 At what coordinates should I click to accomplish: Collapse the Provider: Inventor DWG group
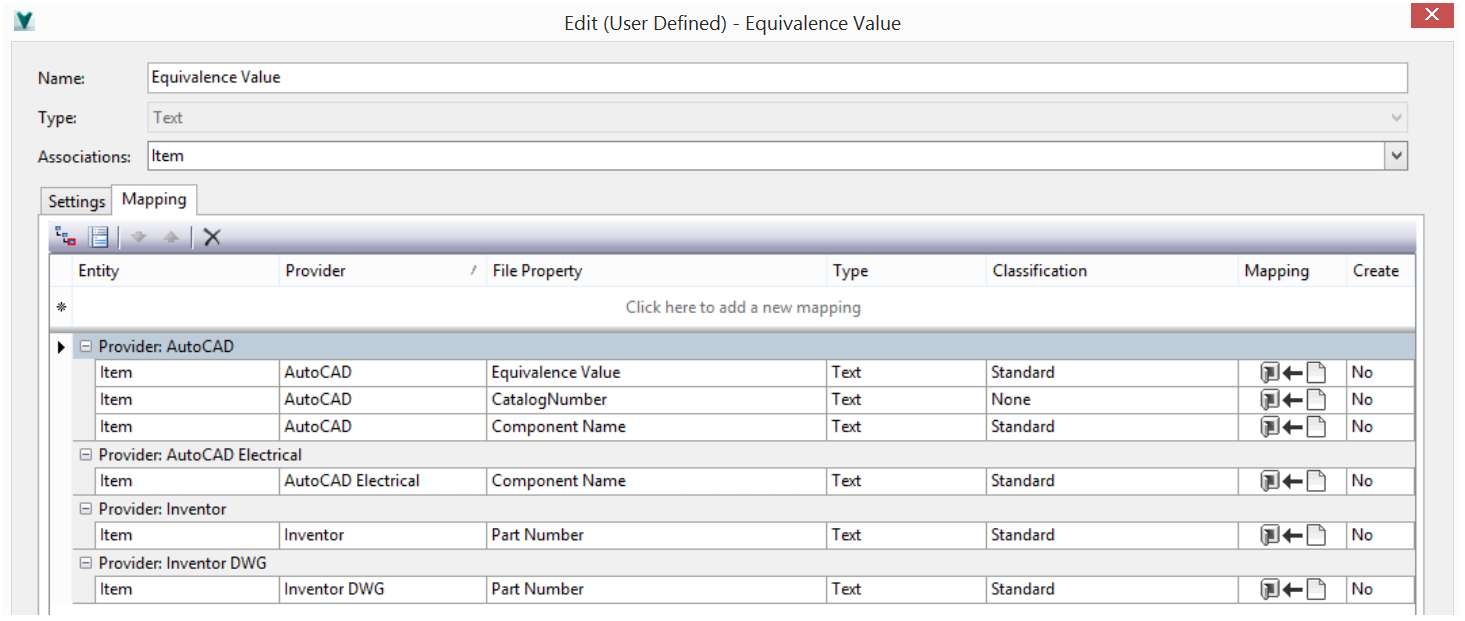coord(86,563)
